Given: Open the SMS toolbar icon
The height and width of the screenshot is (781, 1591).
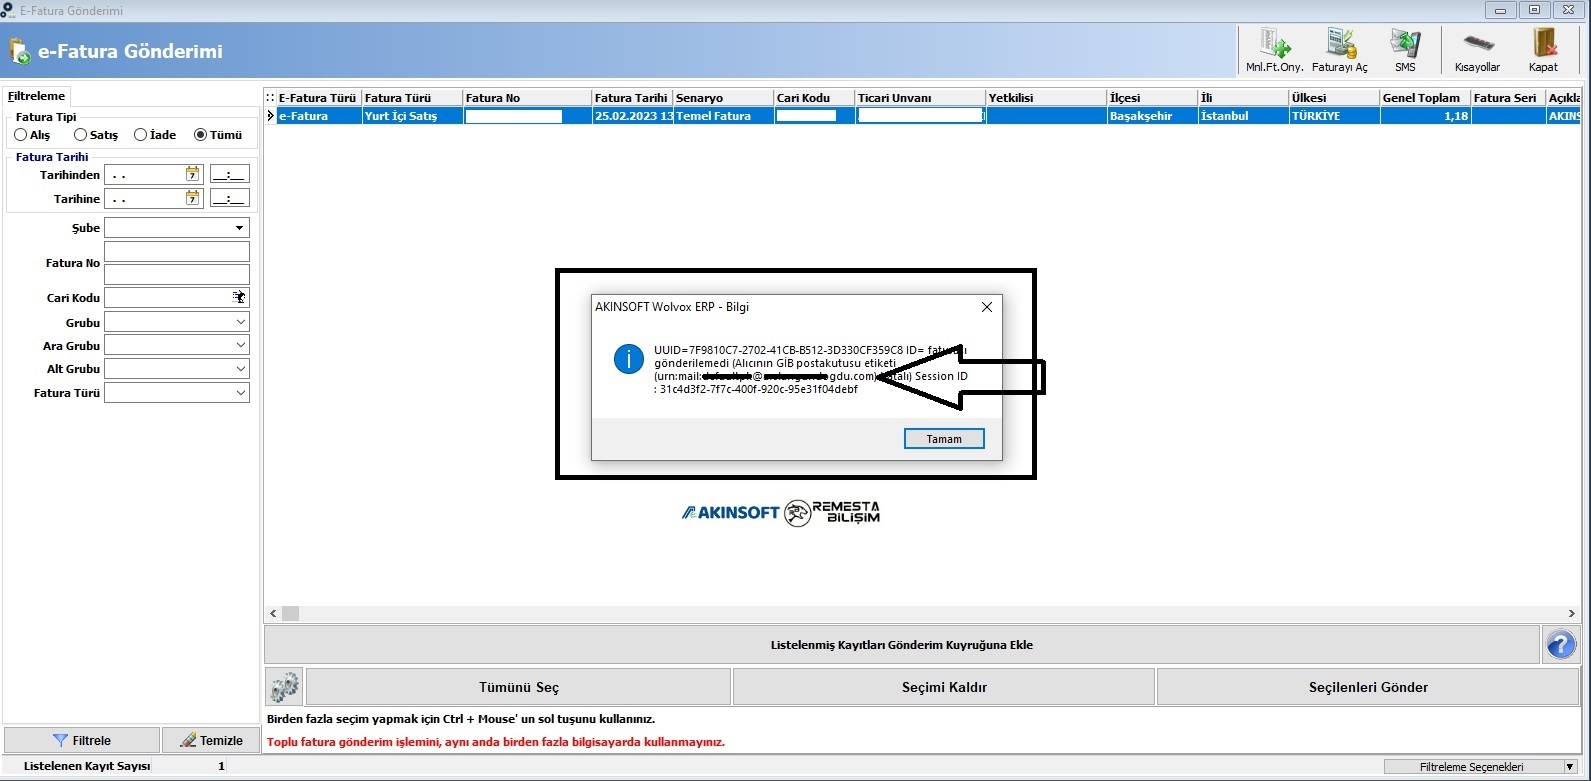Looking at the screenshot, I should tap(1405, 50).
